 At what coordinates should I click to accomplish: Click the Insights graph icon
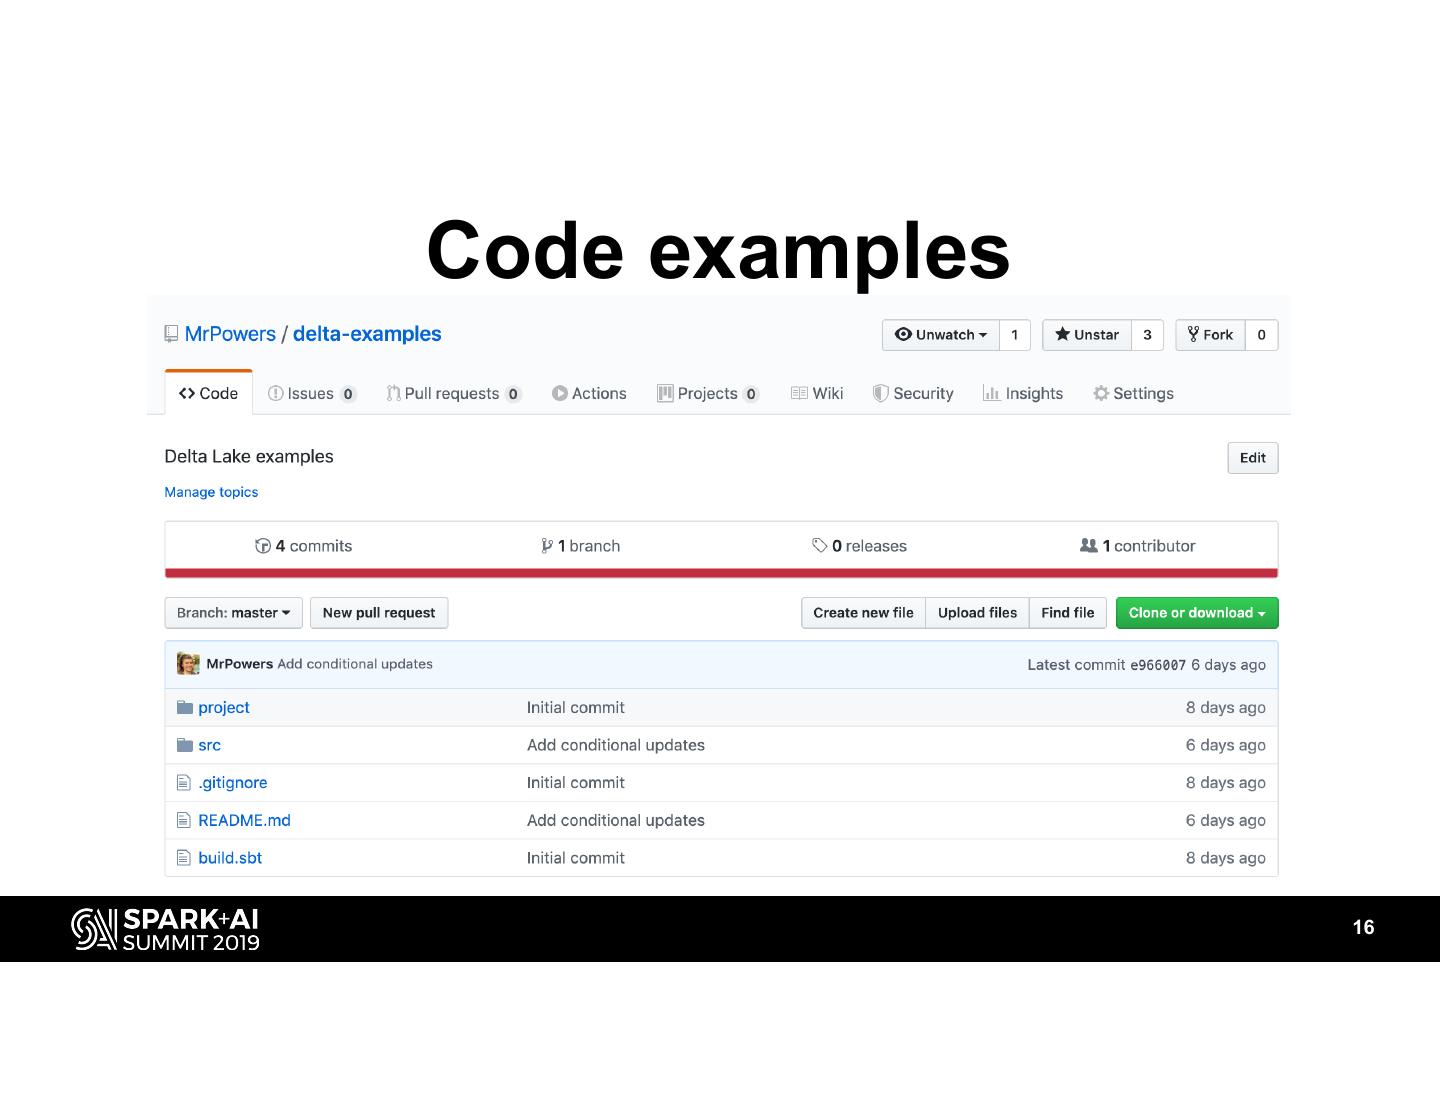click(x=990, y=393)
